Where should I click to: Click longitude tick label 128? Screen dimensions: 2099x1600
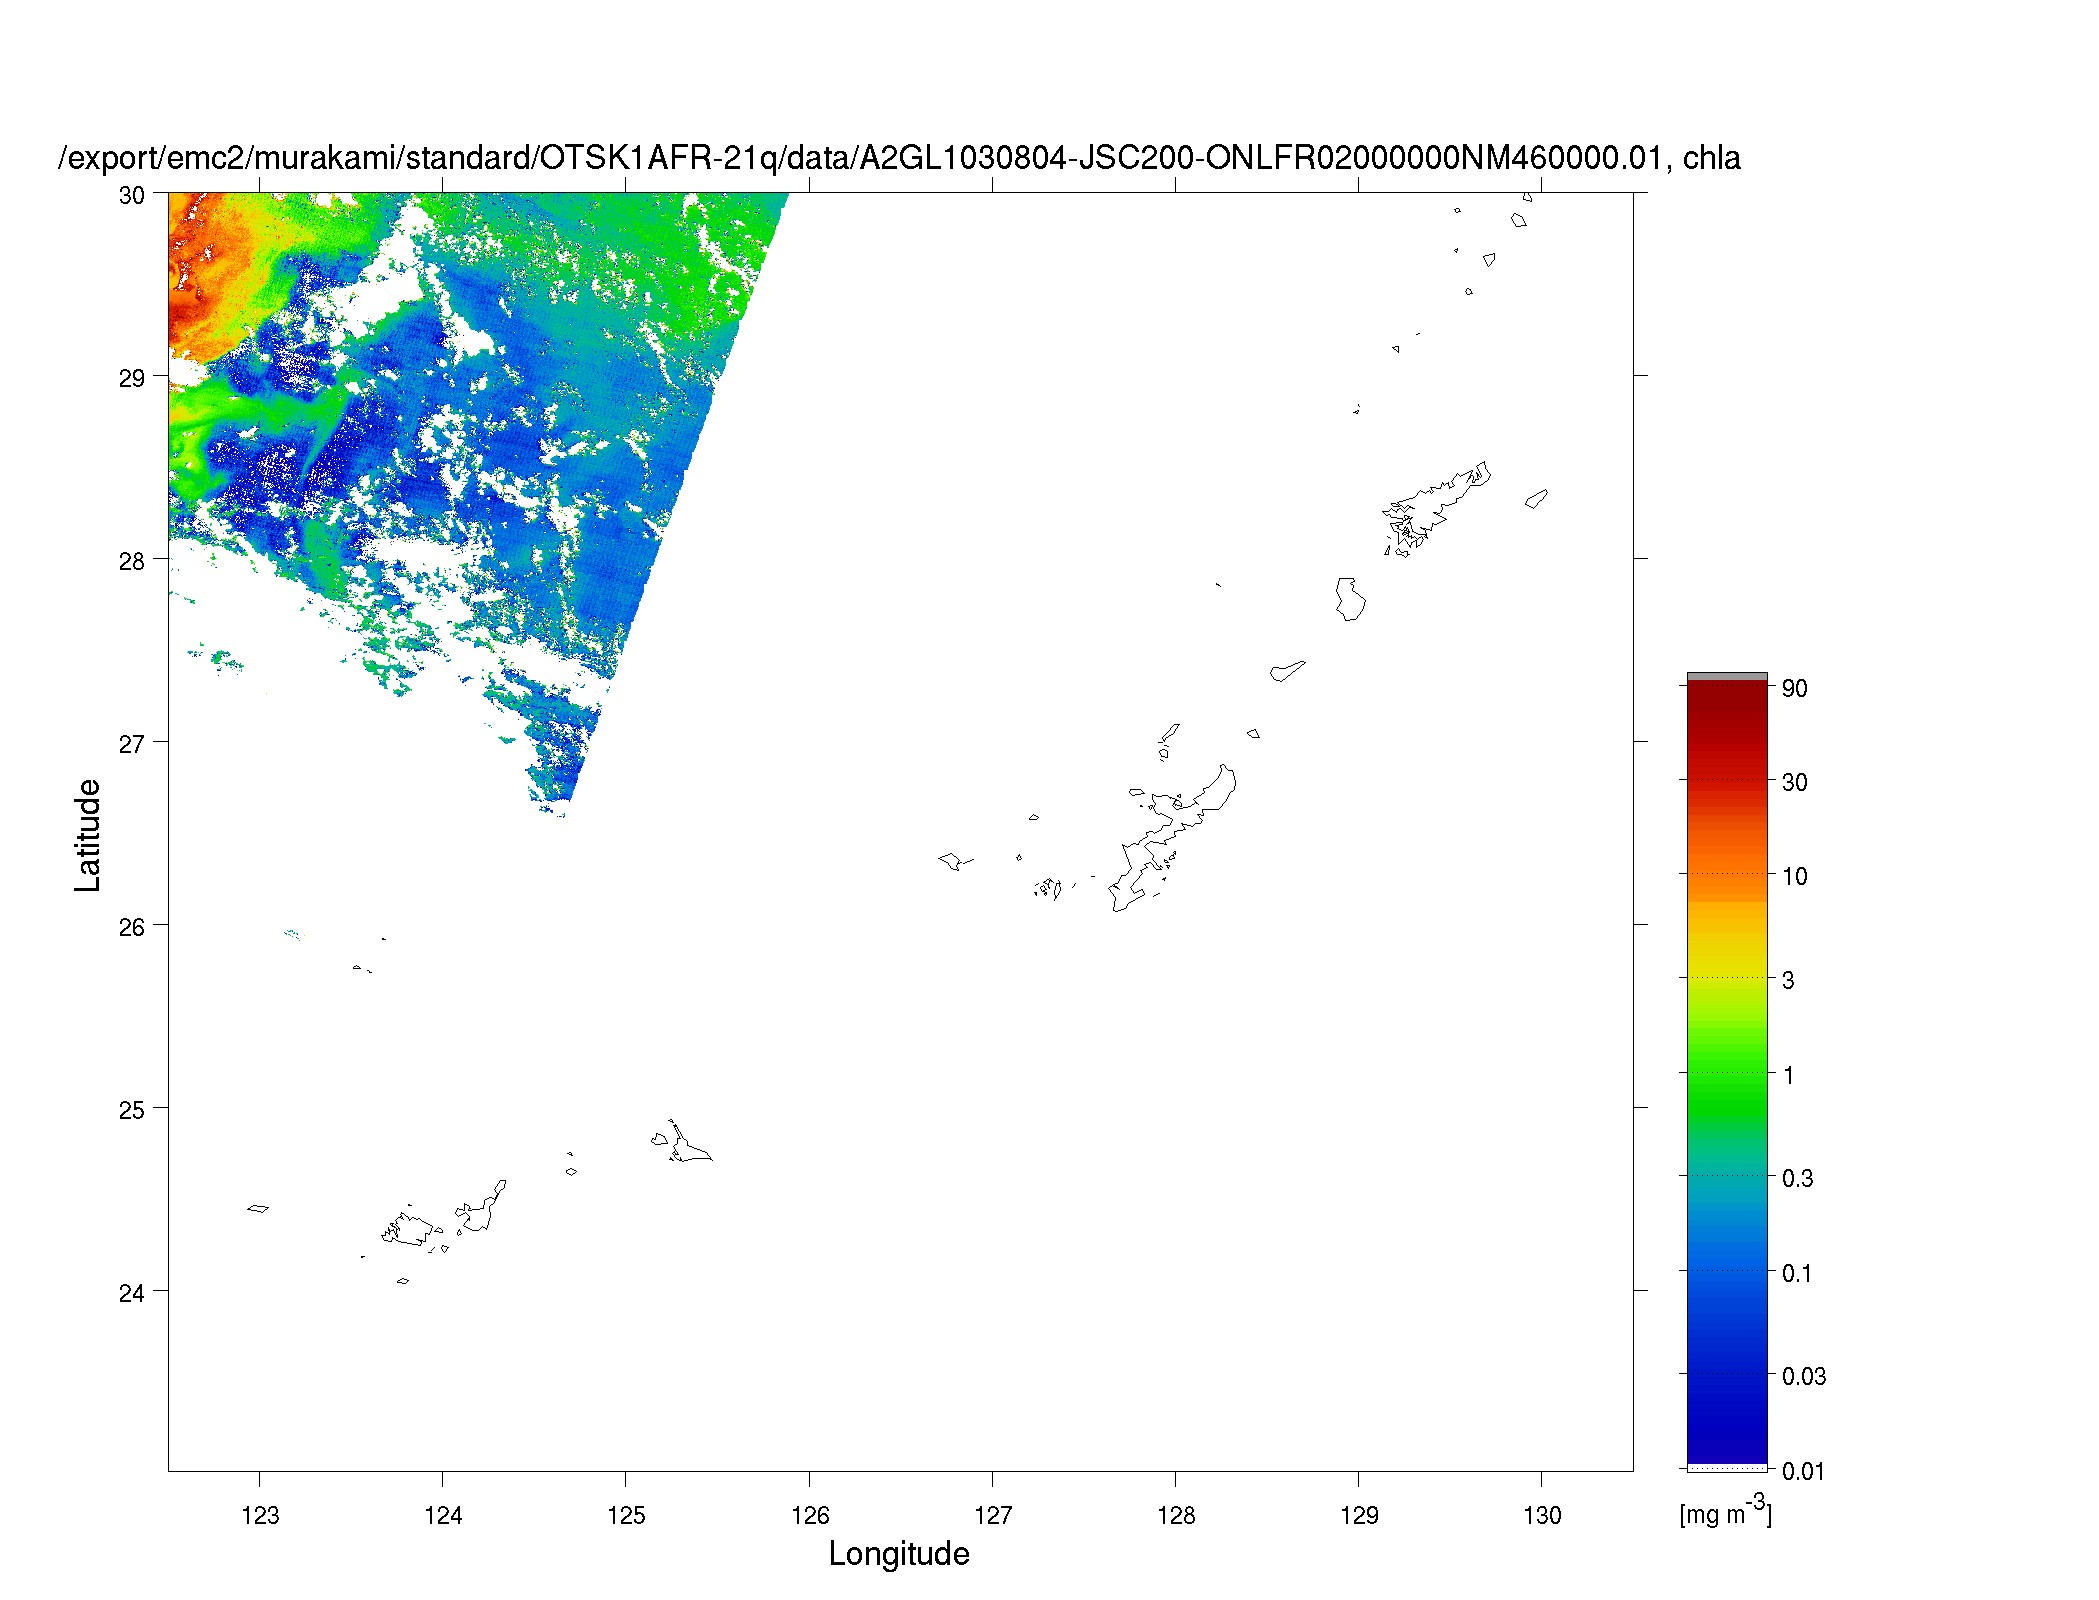coord(1176,1515)
